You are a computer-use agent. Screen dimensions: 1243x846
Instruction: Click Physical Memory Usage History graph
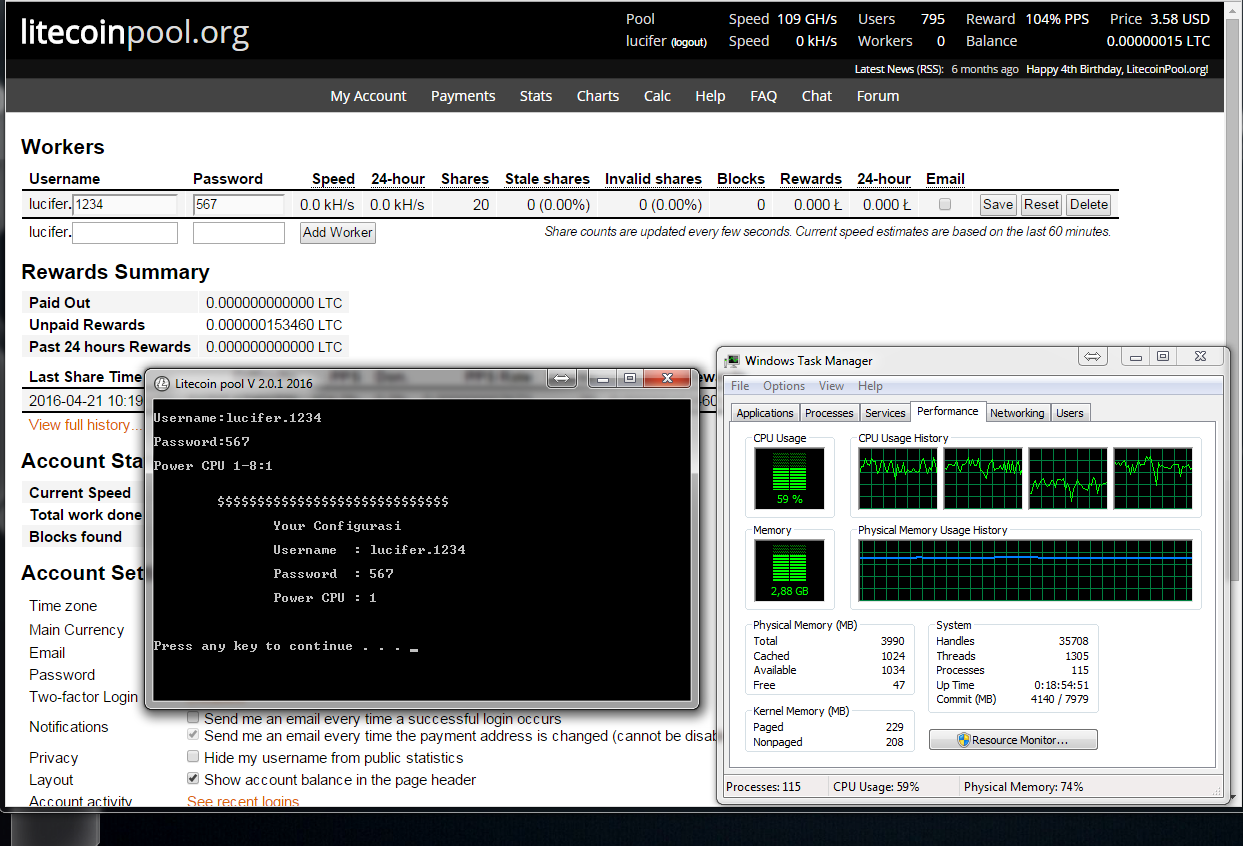tap(1025, 571)
